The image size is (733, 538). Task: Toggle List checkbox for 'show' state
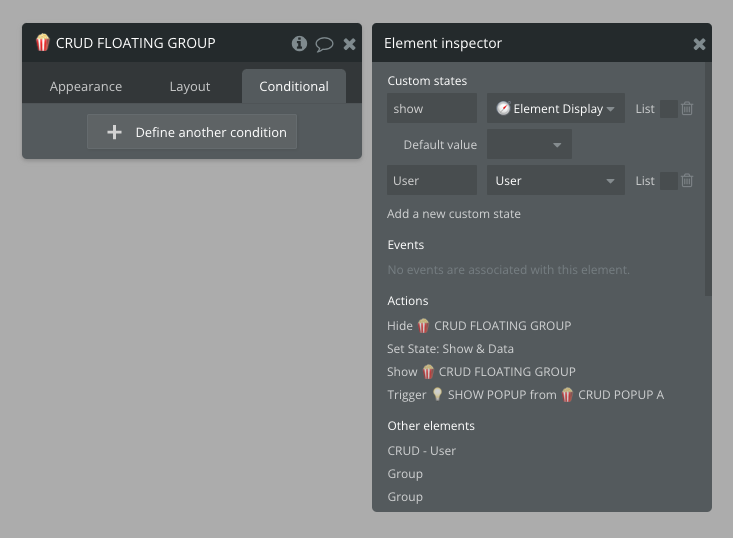point(668,109)
